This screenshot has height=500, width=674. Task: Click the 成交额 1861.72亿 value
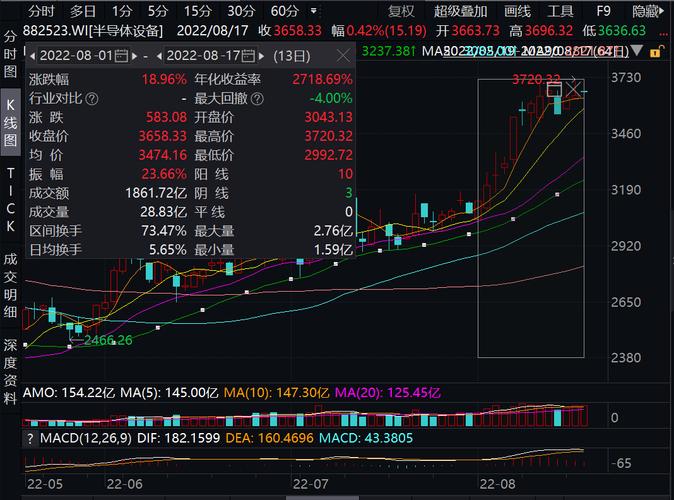tap(156, 193)
